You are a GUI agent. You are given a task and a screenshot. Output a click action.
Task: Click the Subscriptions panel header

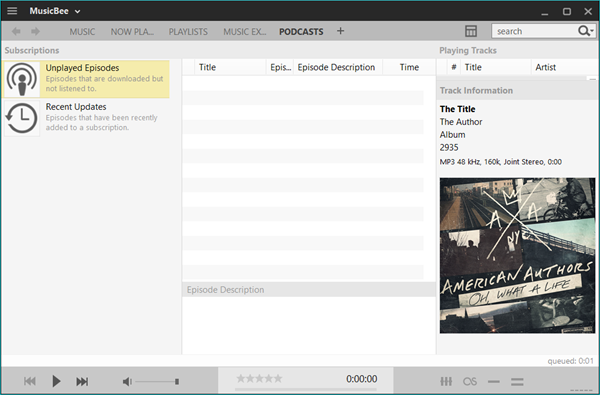32,51
